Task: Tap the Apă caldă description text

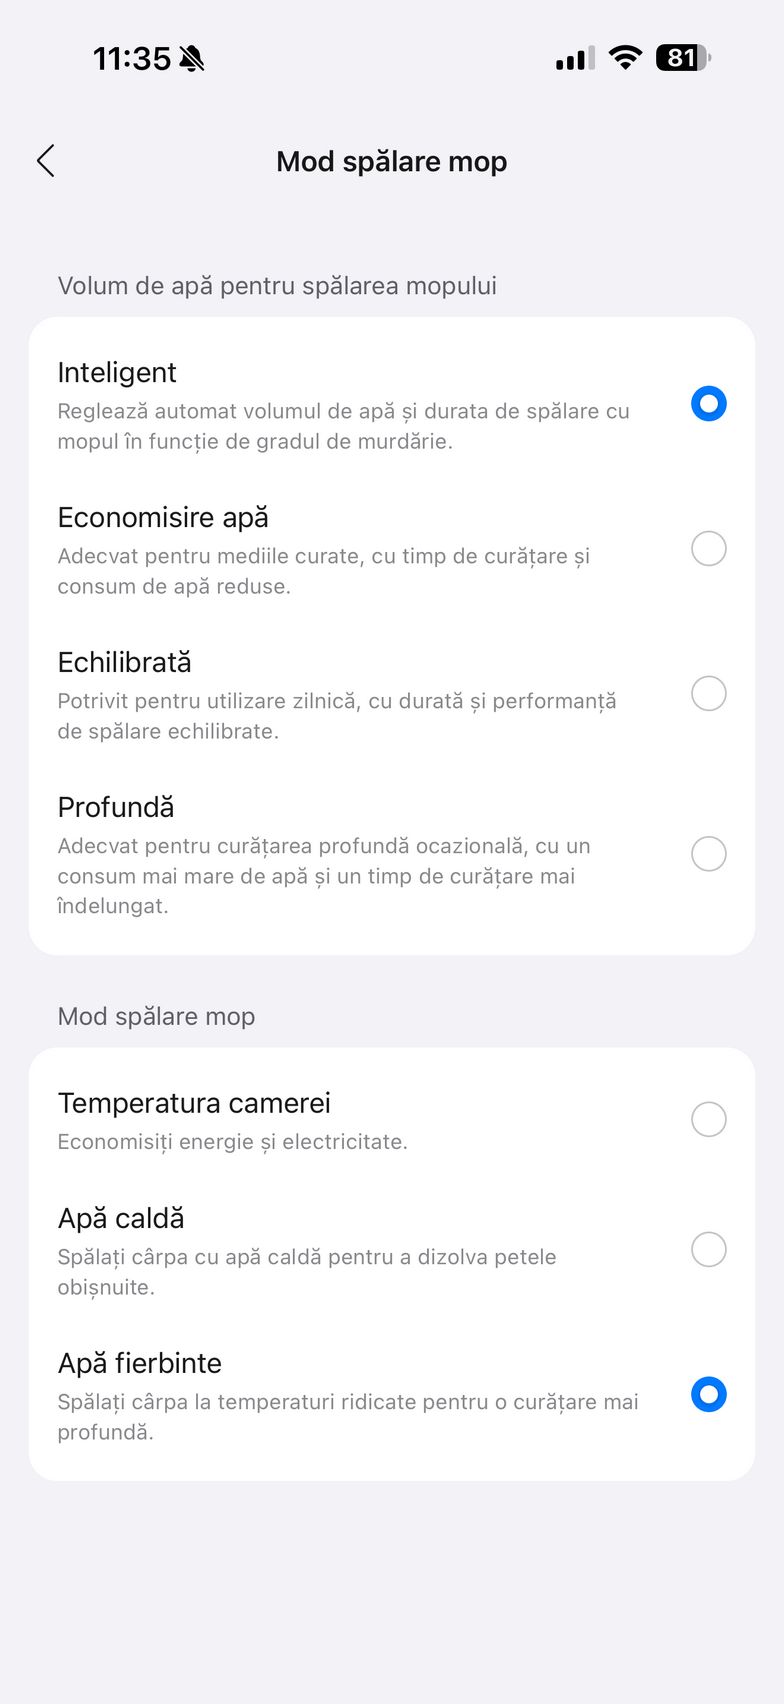Action: [306, 1271]
